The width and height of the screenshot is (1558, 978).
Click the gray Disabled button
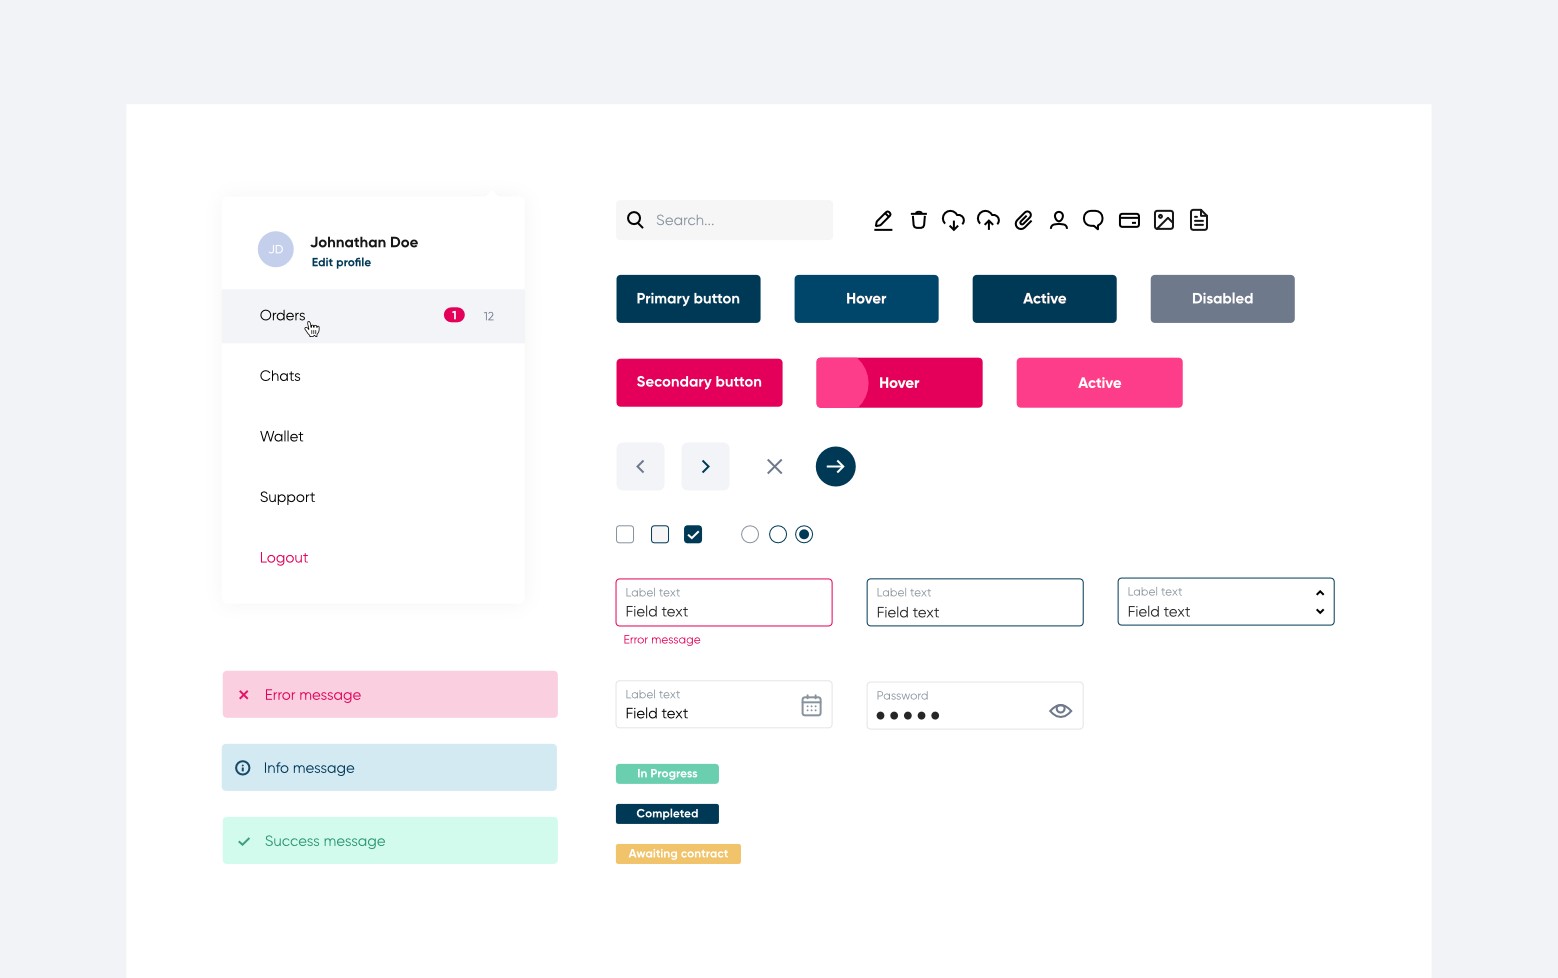1222,299
